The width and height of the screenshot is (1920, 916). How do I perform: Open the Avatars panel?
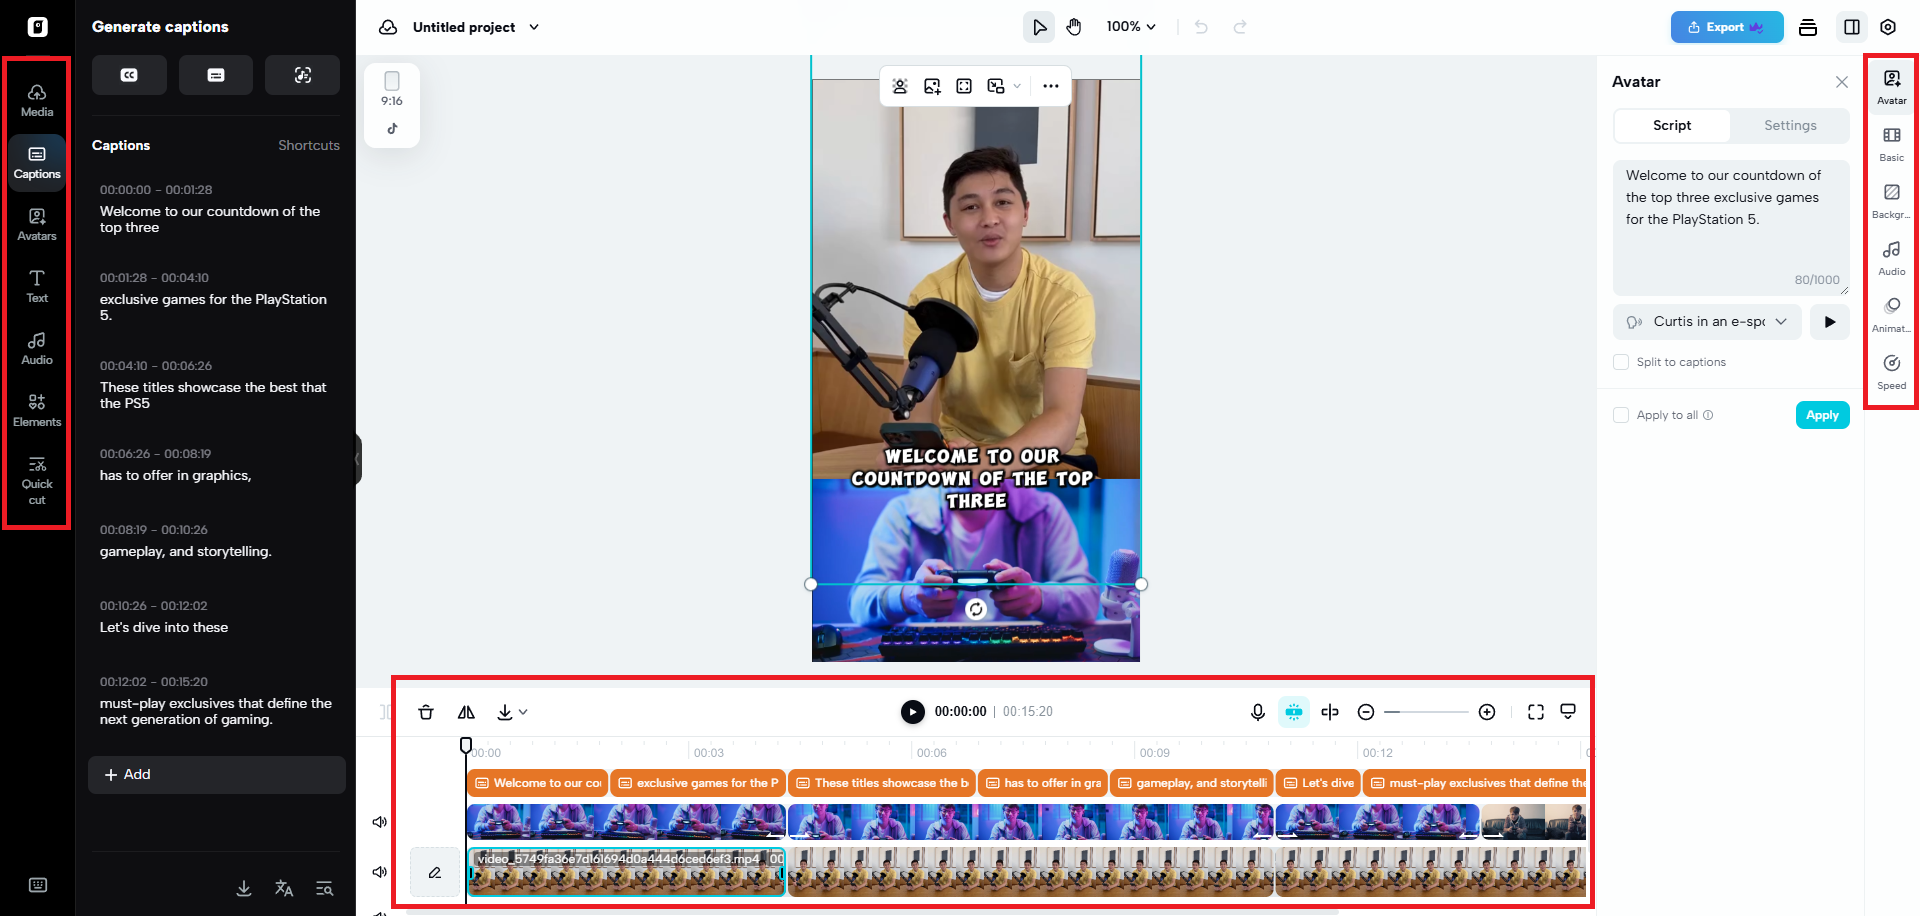click(x=36, y=224)
